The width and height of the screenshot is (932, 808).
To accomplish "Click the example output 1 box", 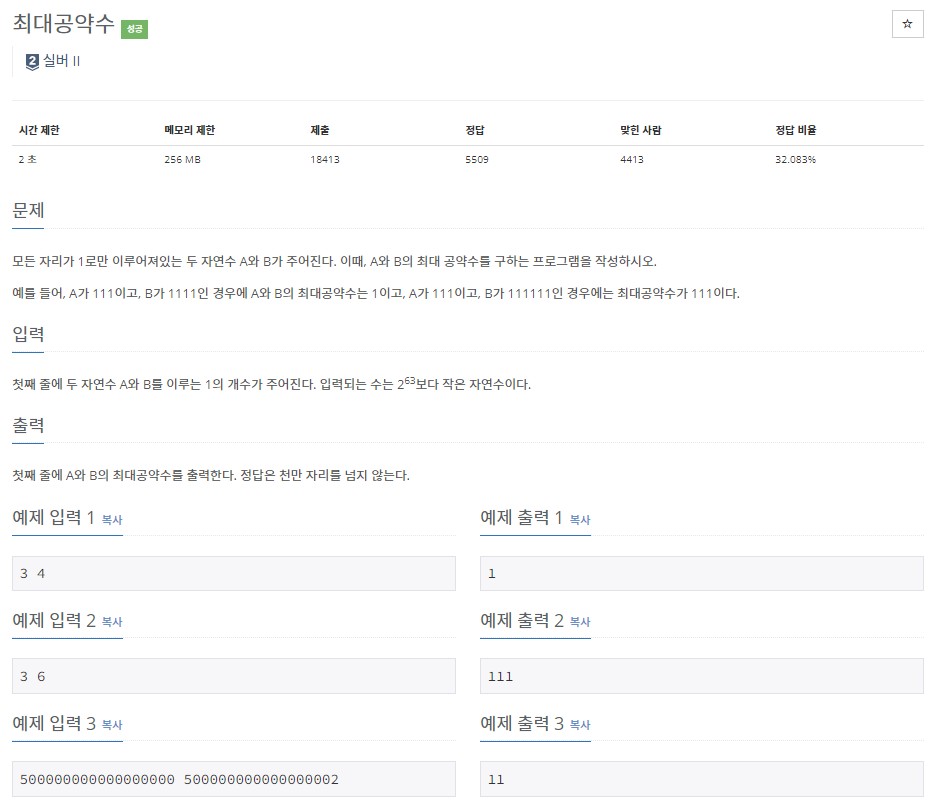I will [x=701, y=574].
